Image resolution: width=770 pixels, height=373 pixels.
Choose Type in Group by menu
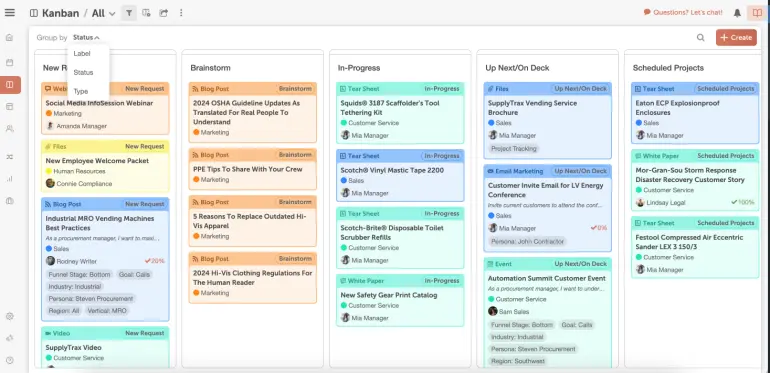(81, 91)
